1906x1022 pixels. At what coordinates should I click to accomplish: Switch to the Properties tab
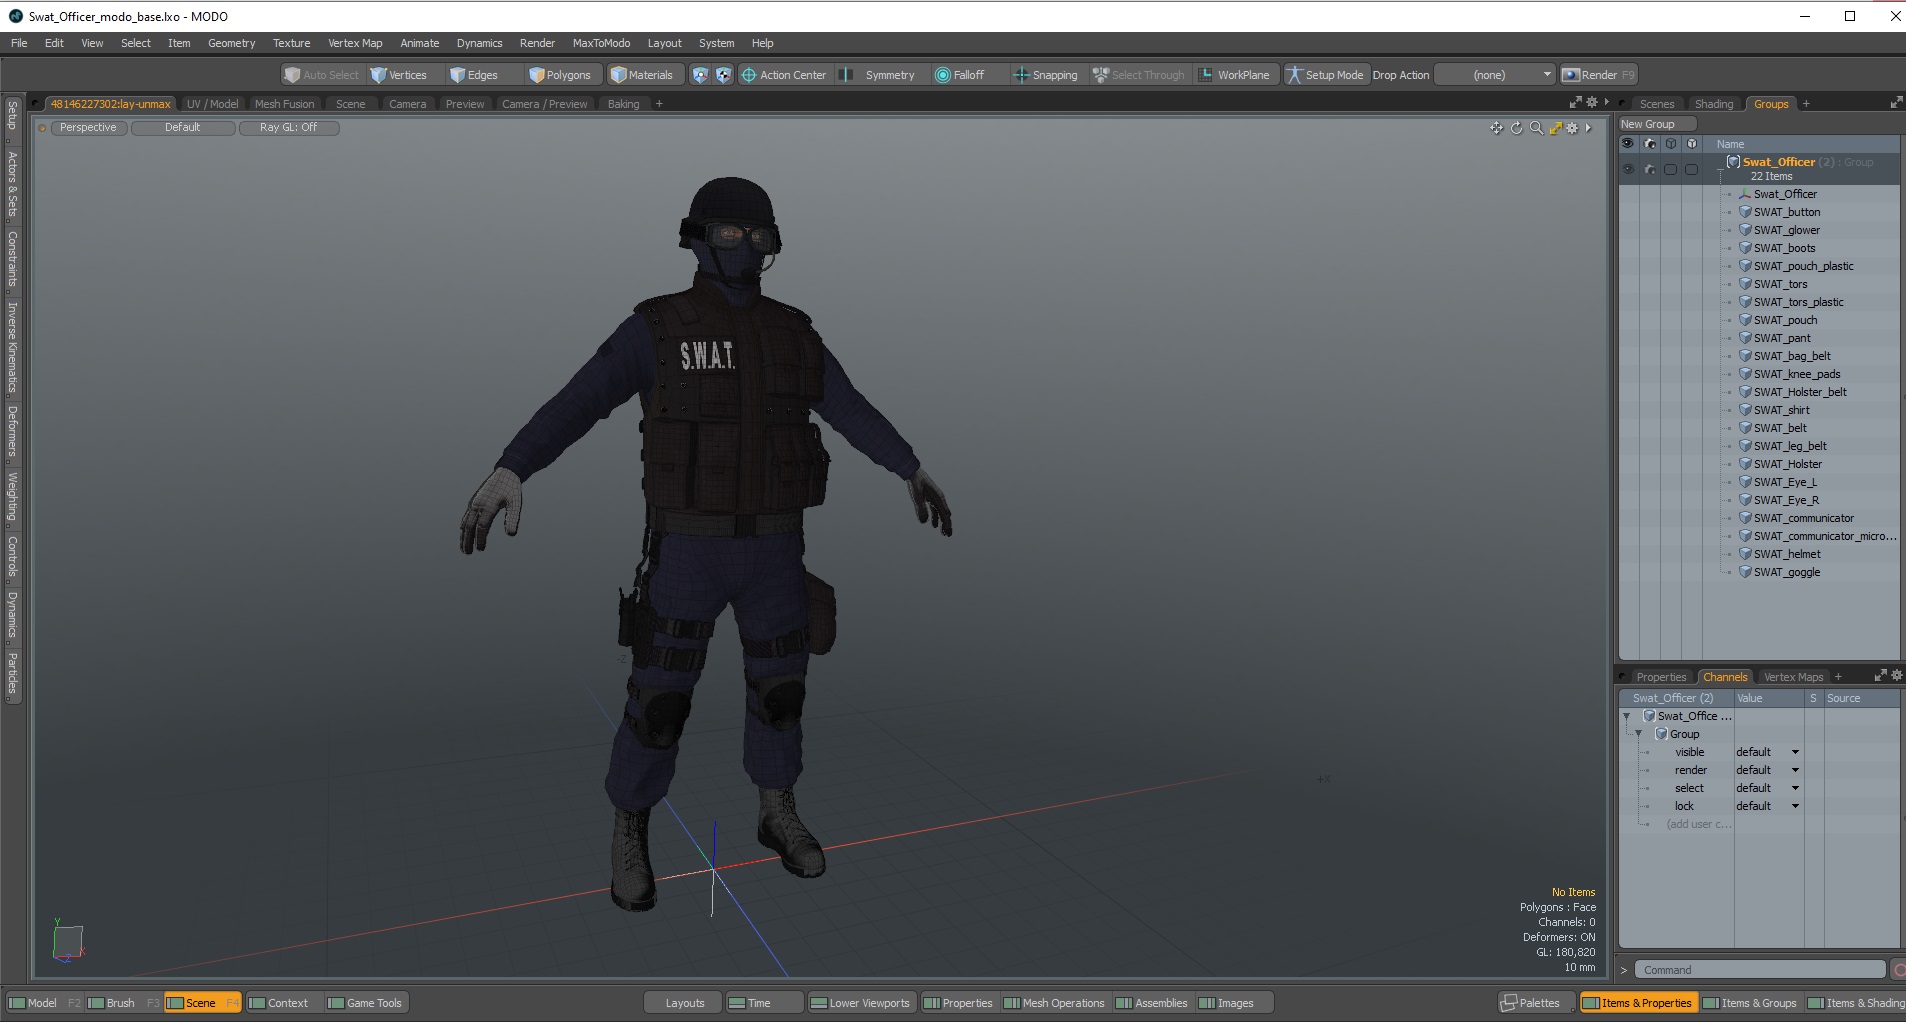pos(1661,677)
